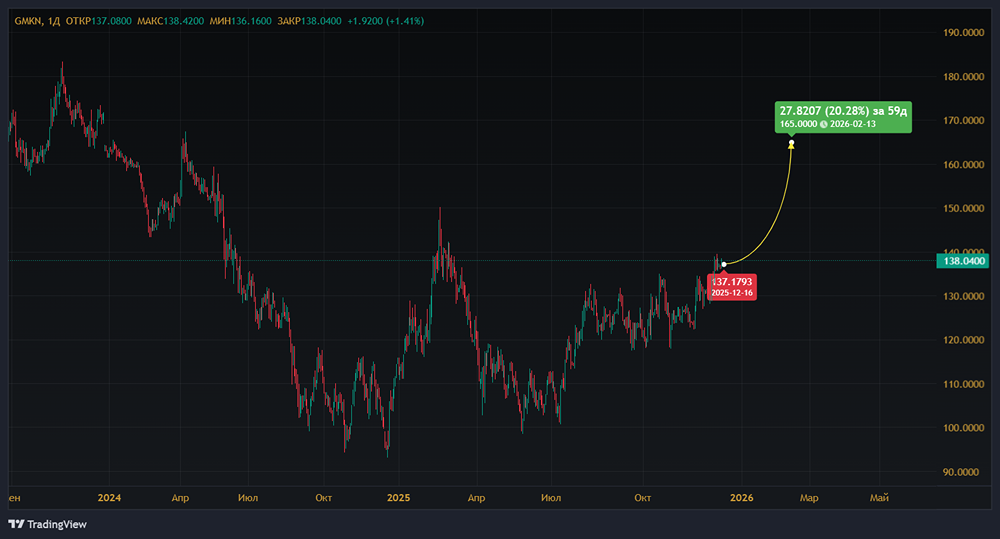
Task: Click the clock icon in the green forecast label
Action: (823, 125)
